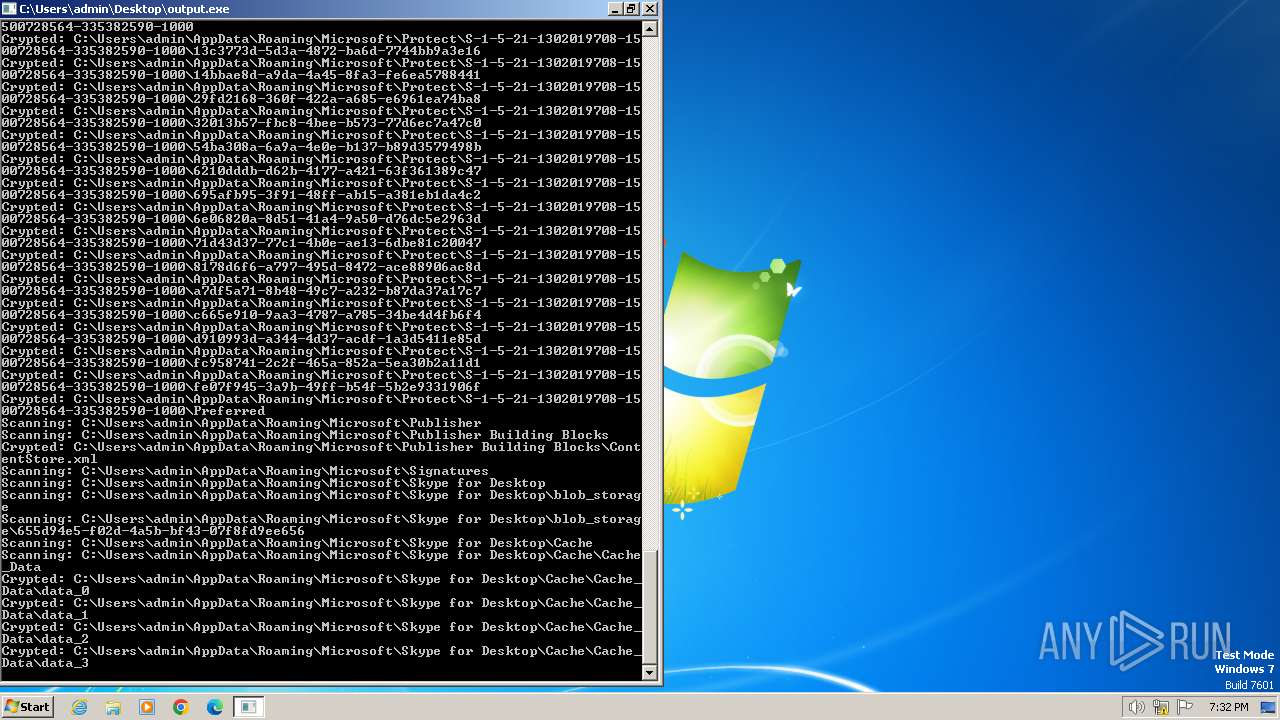Click the C:\Users\admin\Desktop\output.exe title text
Image resolution: width=1280 pixels, height=720 pixels.
tap(125, 8)
